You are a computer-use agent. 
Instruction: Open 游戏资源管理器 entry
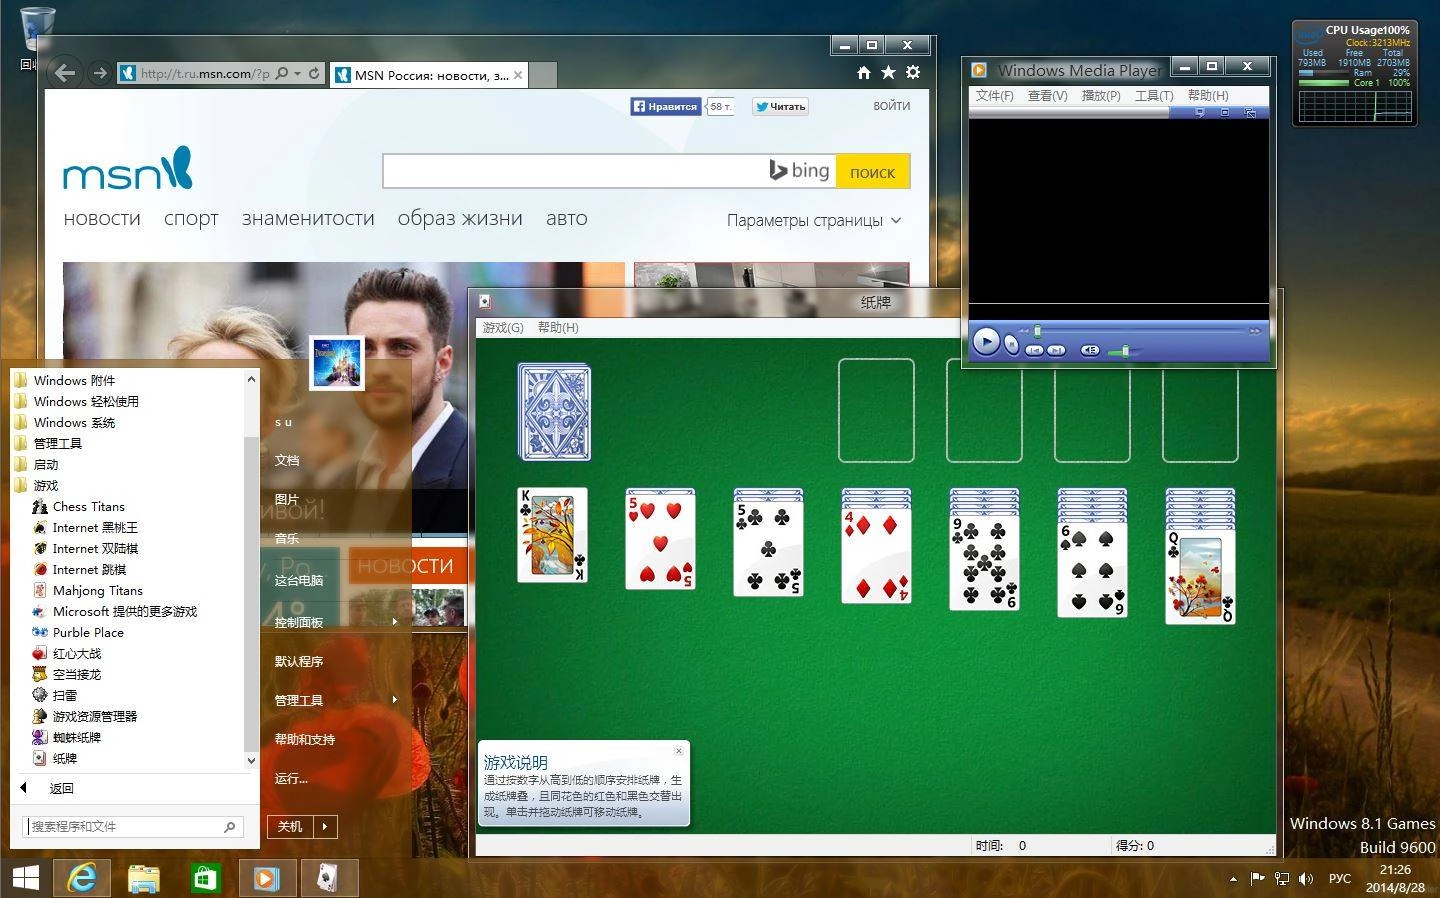coord(85,717)
